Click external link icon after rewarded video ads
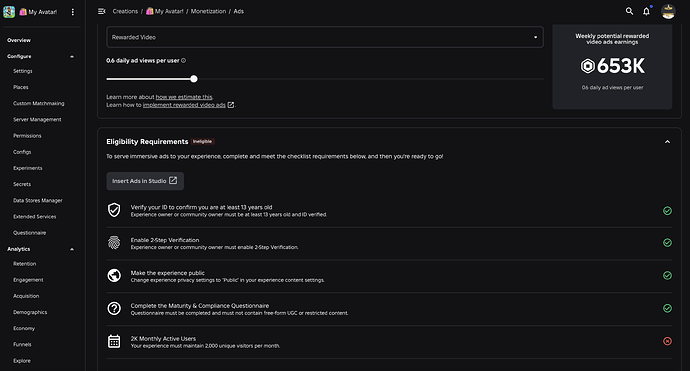The height and width of the screenshot is (371, 690). [231, 105]
